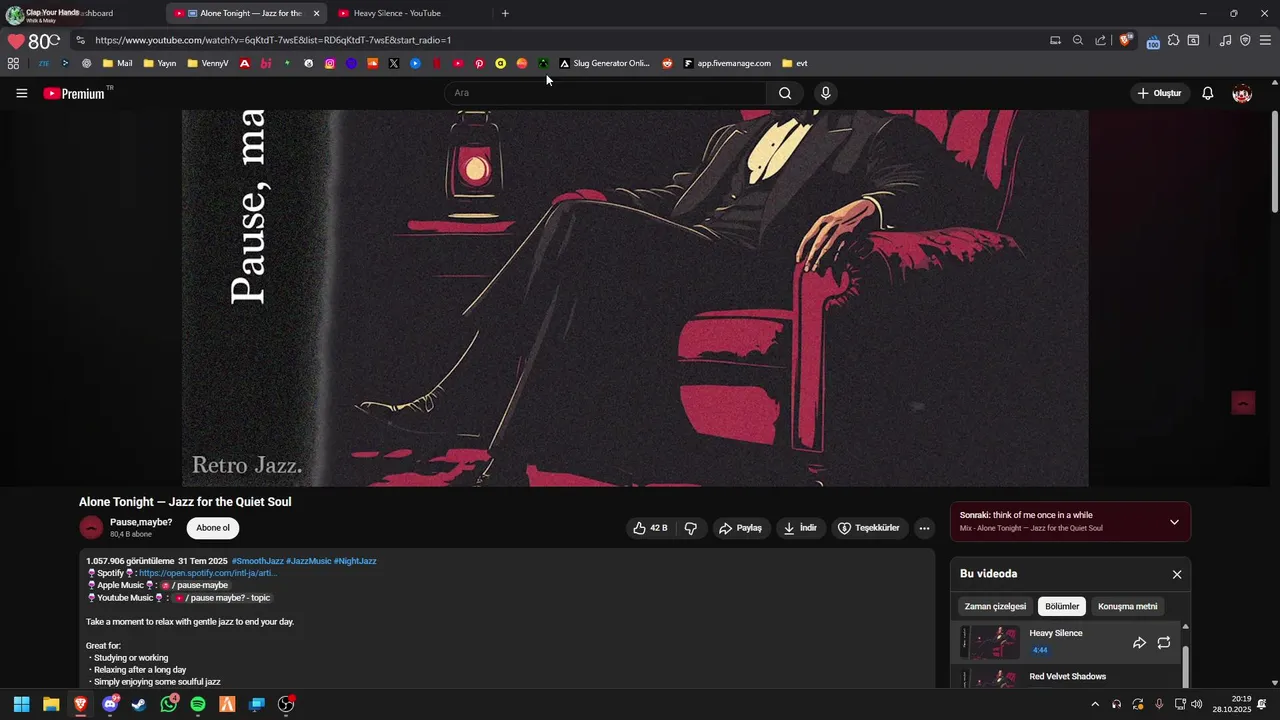
Task: Click the video player artwork
Action: point(635,298)
